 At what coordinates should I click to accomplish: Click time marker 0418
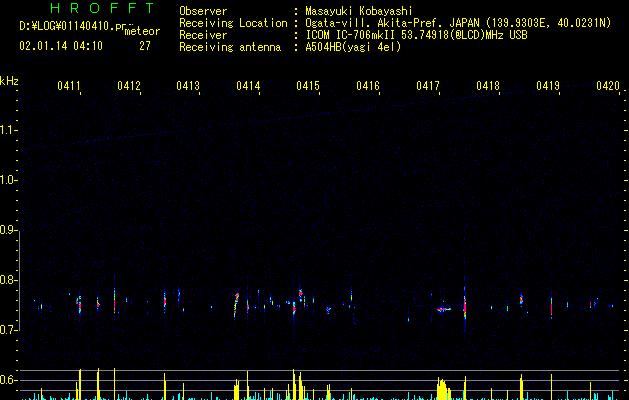click(488, 85)
